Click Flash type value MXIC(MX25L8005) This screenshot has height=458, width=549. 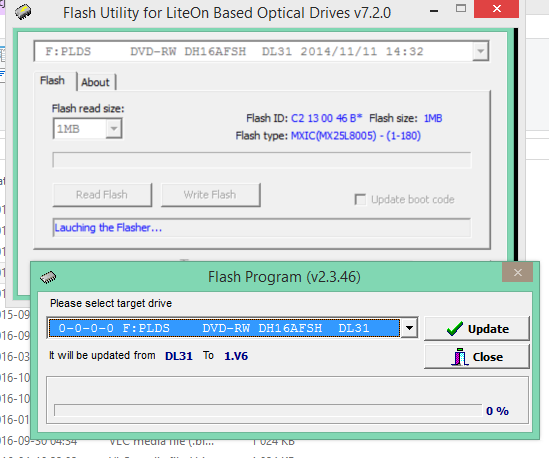(x=355, y=136)
